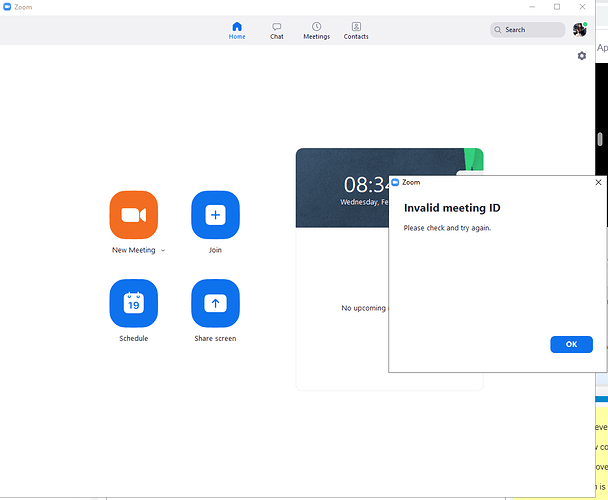Close the Invalid meeting ID dialog
The width and height of the screenshot is (608, 500).
click(x=598, y=182)
